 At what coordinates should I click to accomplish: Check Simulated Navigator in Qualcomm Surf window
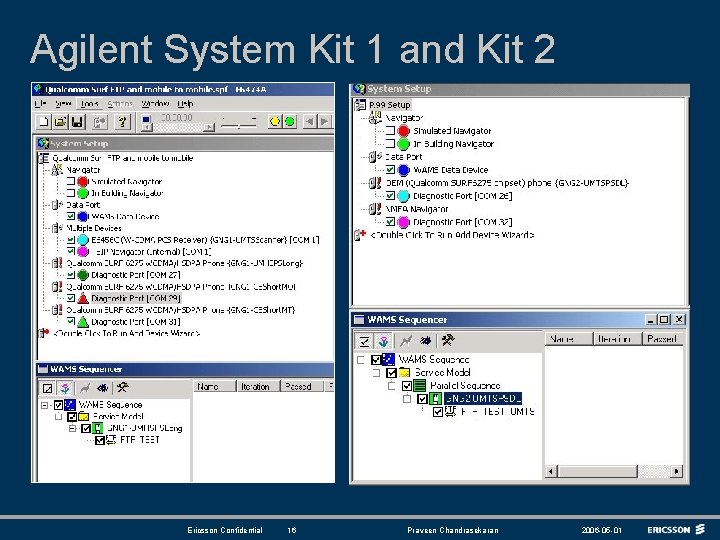(71, 181)
